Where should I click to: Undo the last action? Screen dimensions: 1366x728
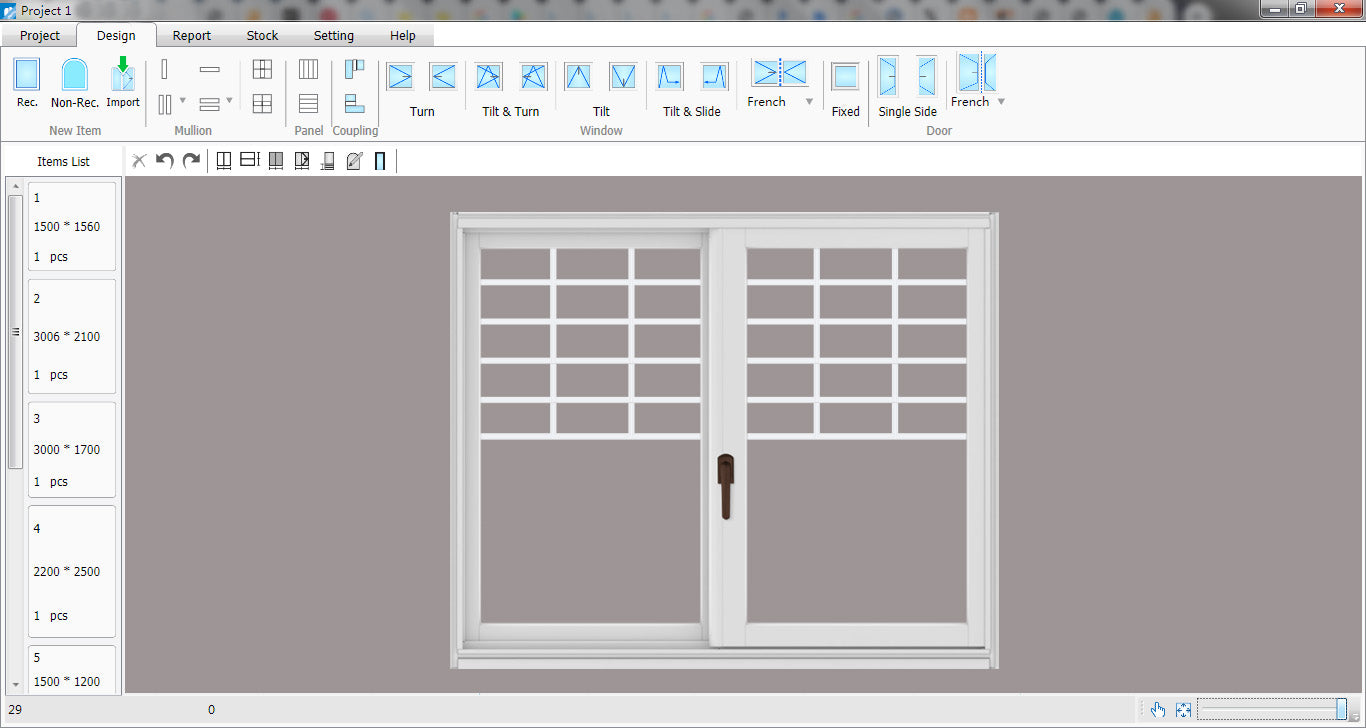click(x=165, y=160)
